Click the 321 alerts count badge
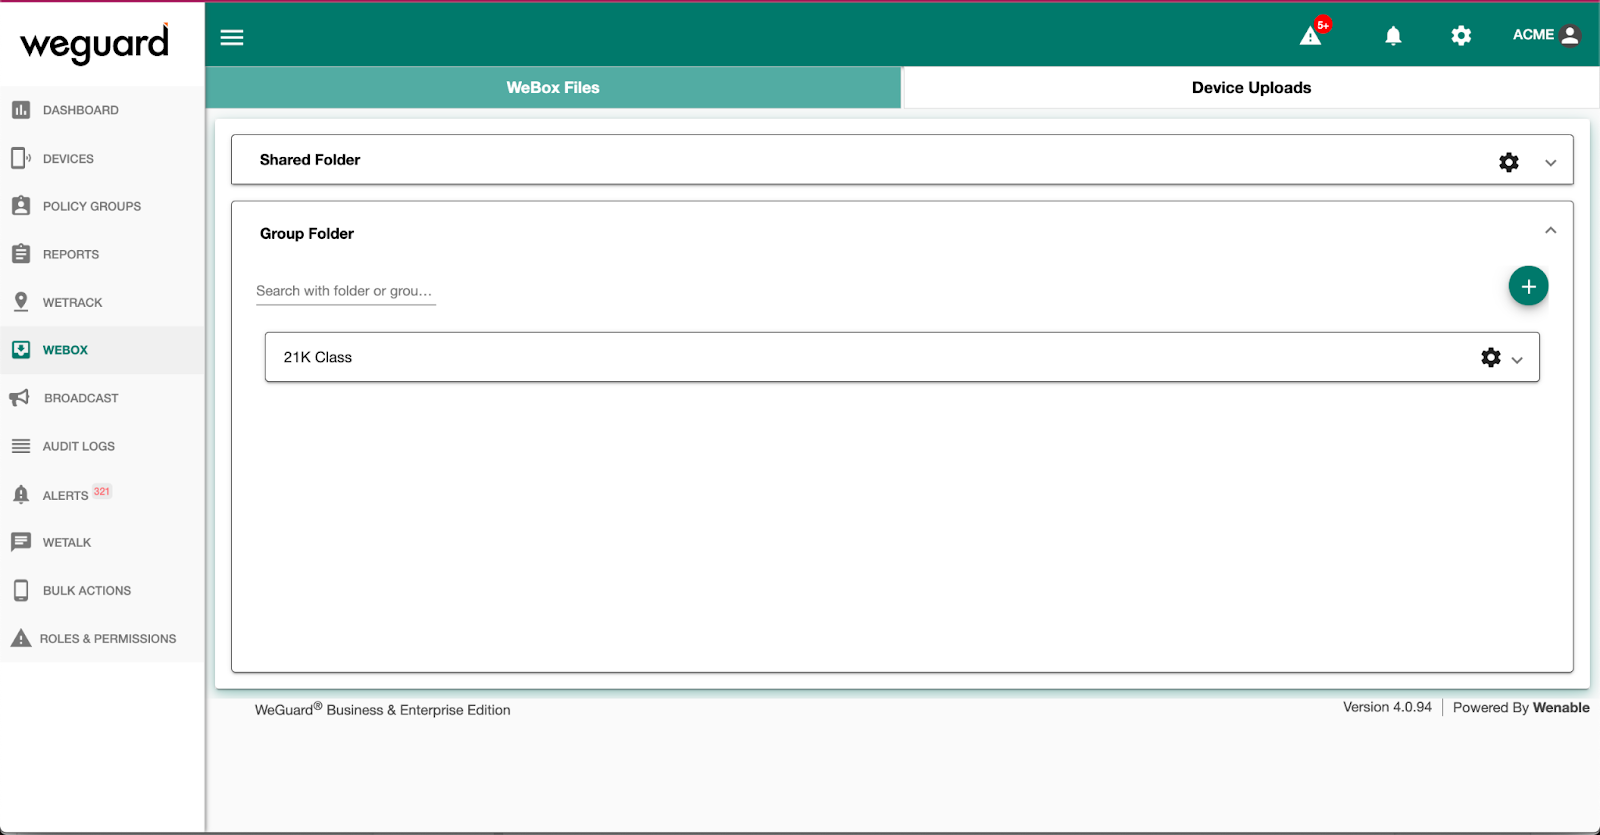This screenshot has width=1600, height=835. (x=102, y=491)
